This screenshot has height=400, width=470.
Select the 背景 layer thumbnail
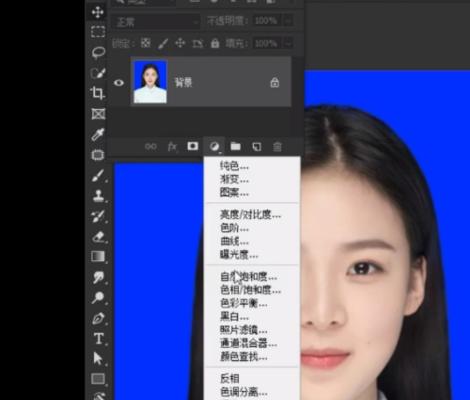(150, 82)
